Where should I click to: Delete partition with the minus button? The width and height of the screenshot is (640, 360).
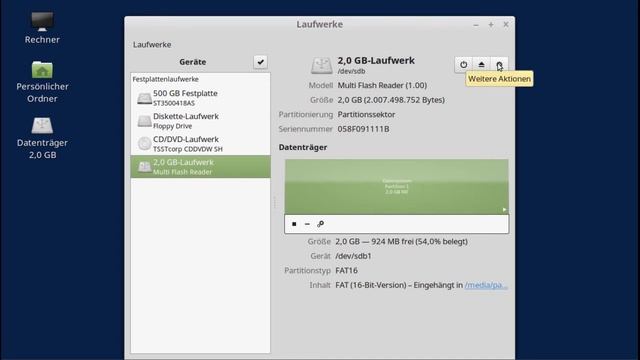pos(307,224)
